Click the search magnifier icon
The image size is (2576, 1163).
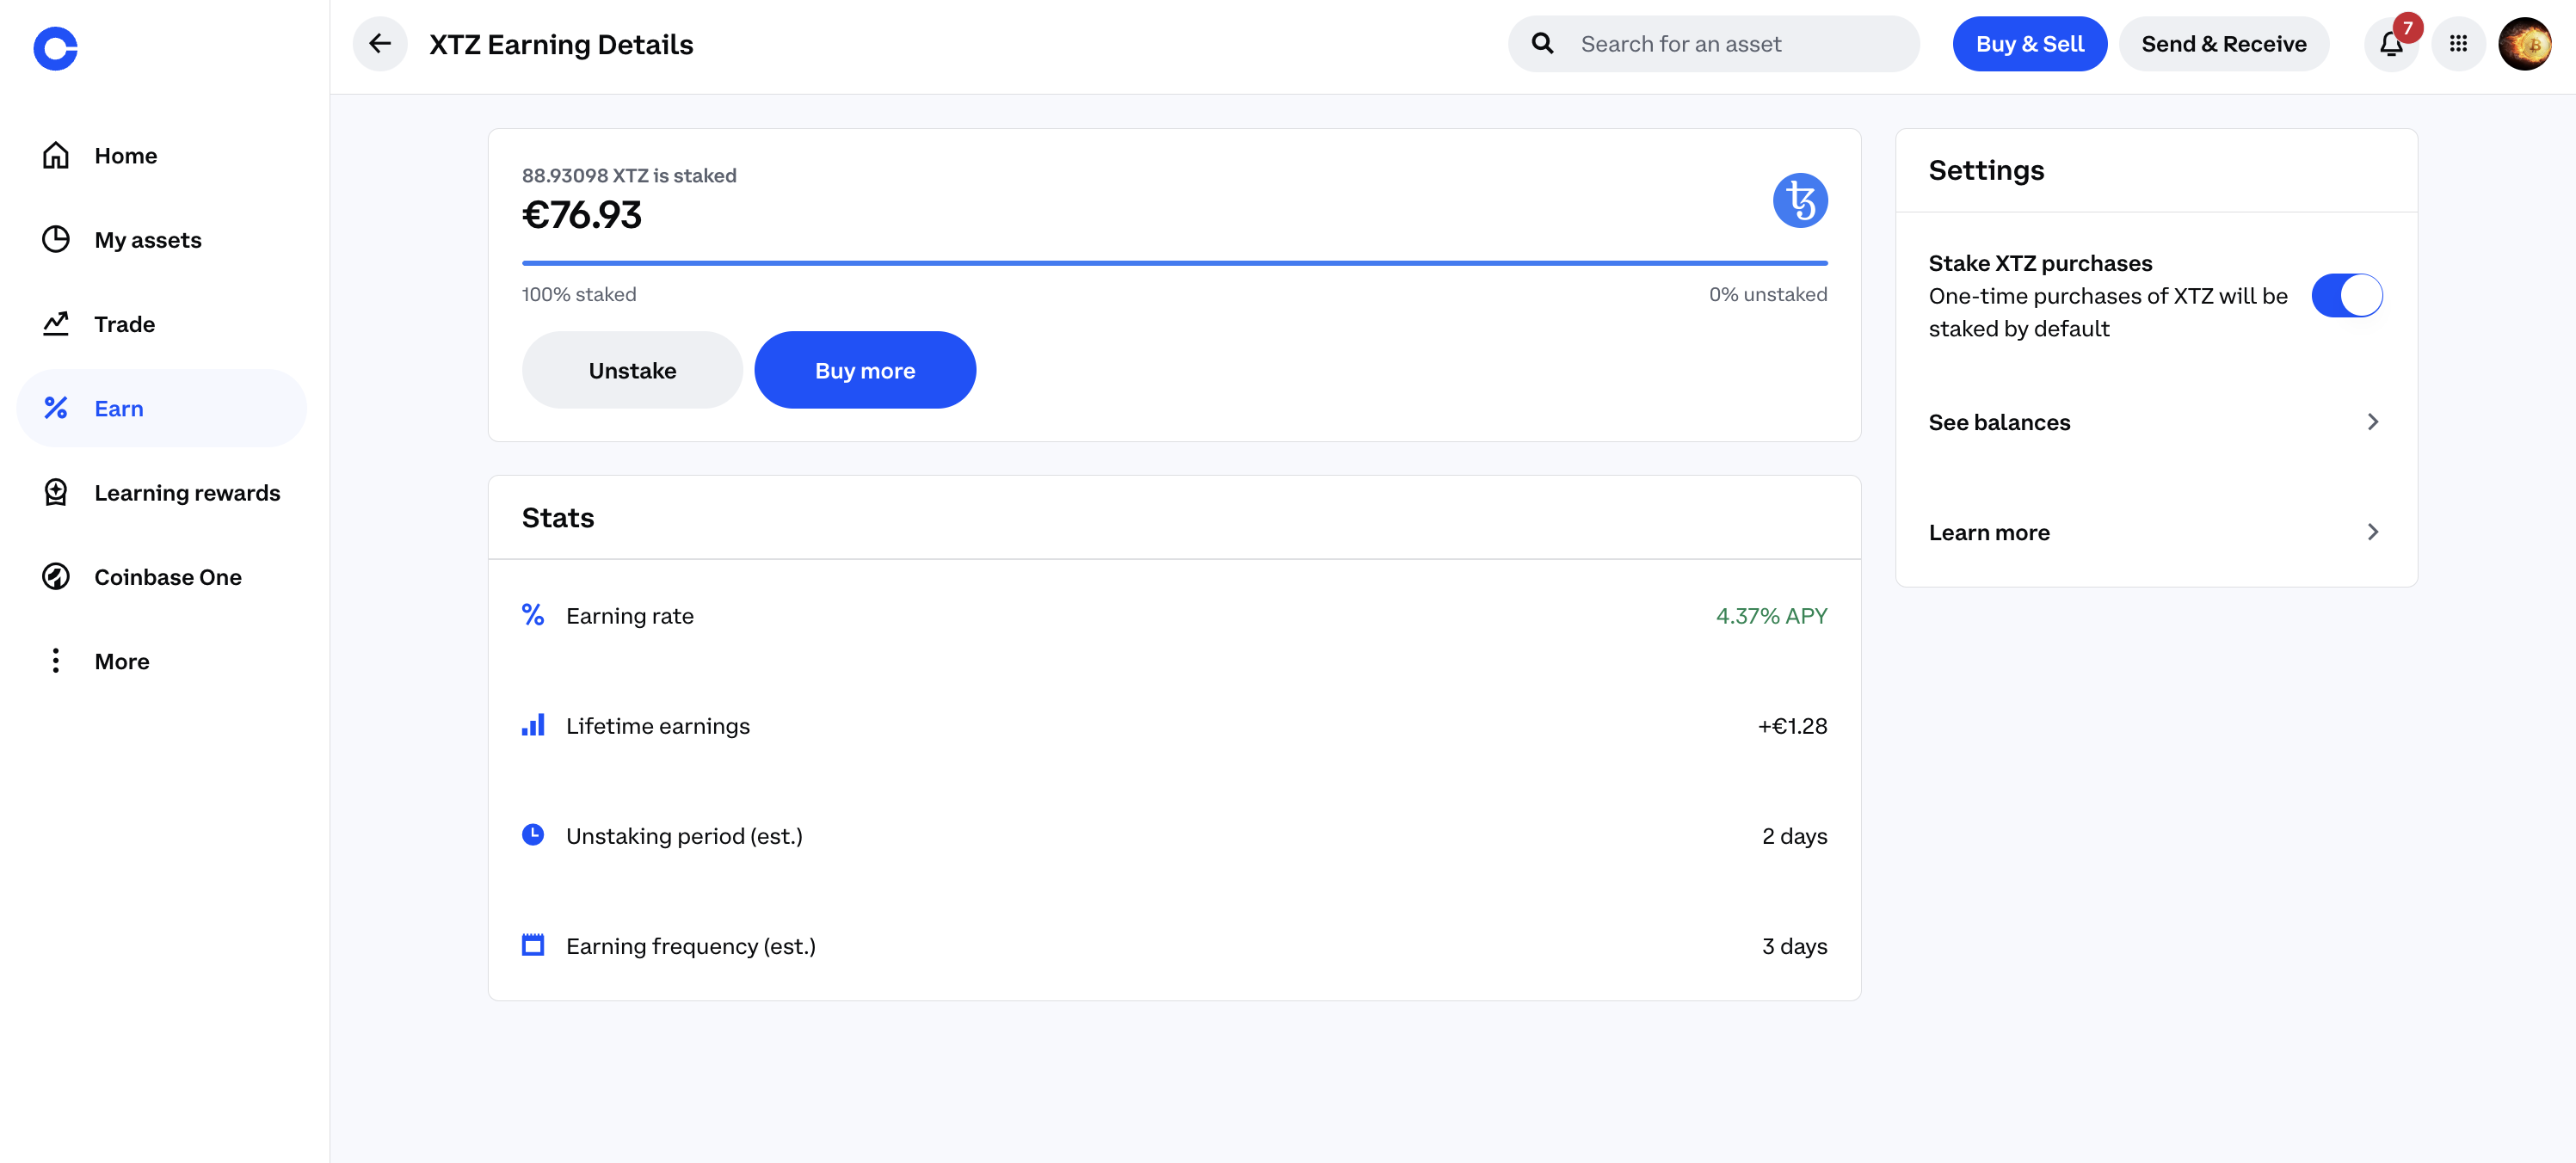[1543, 44]
